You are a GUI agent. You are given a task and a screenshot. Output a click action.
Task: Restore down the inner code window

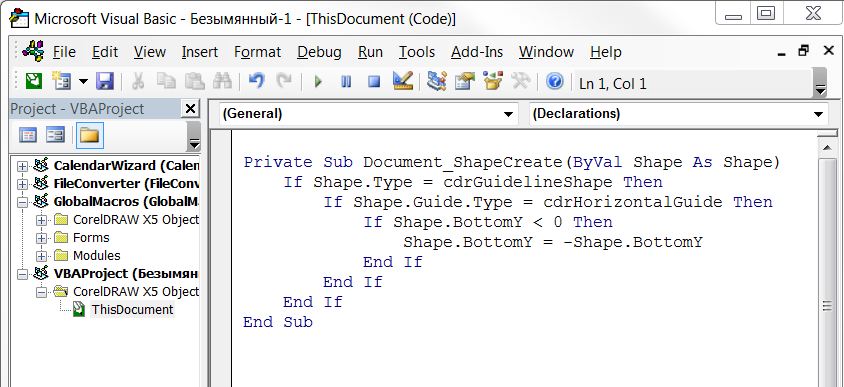point(804,51)
